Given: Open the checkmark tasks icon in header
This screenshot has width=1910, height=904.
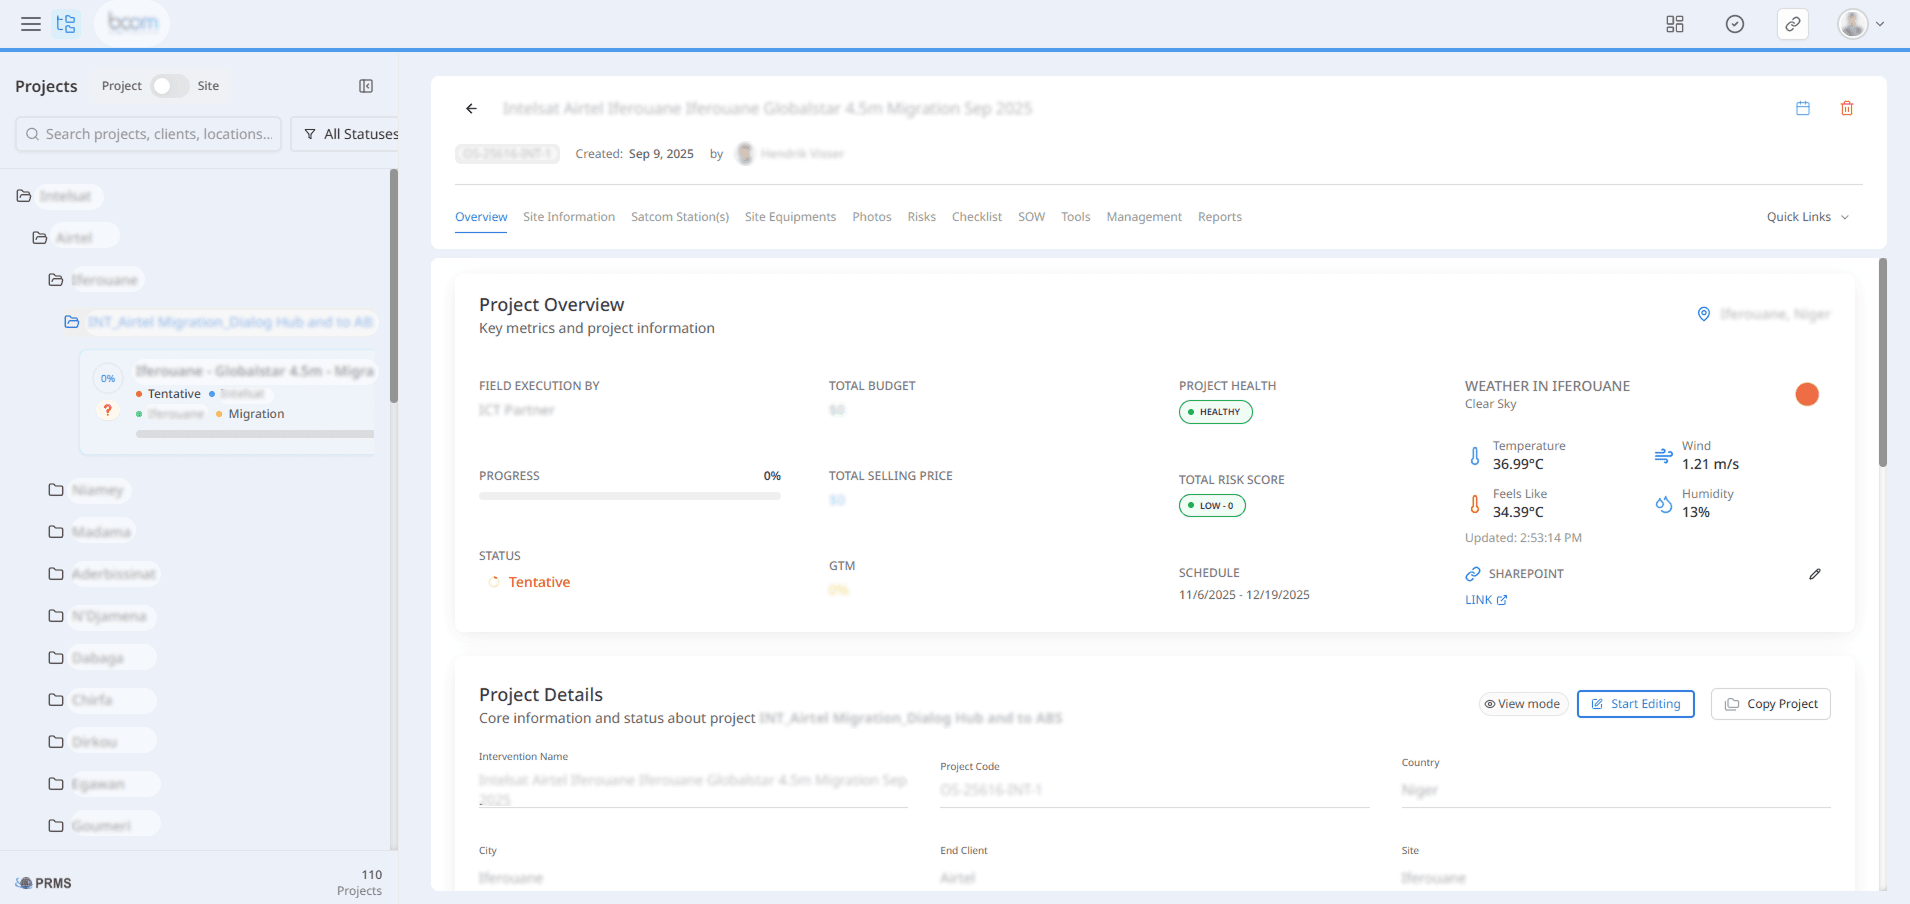Looking at the screenshot, I should click(x=1735, y=24).
